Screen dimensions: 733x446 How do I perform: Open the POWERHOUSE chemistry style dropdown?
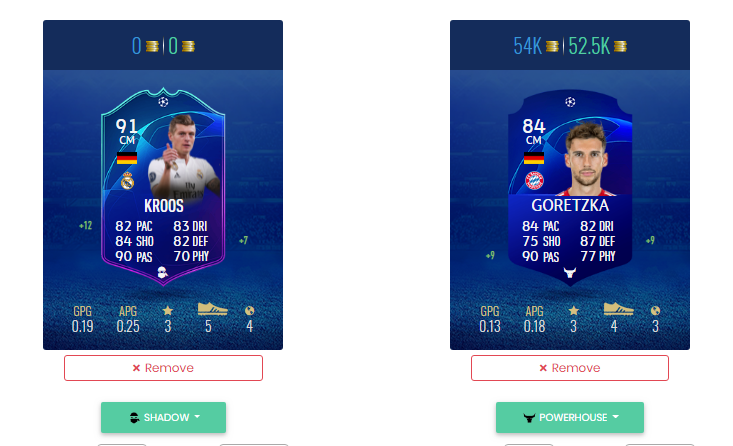[569, 417]
